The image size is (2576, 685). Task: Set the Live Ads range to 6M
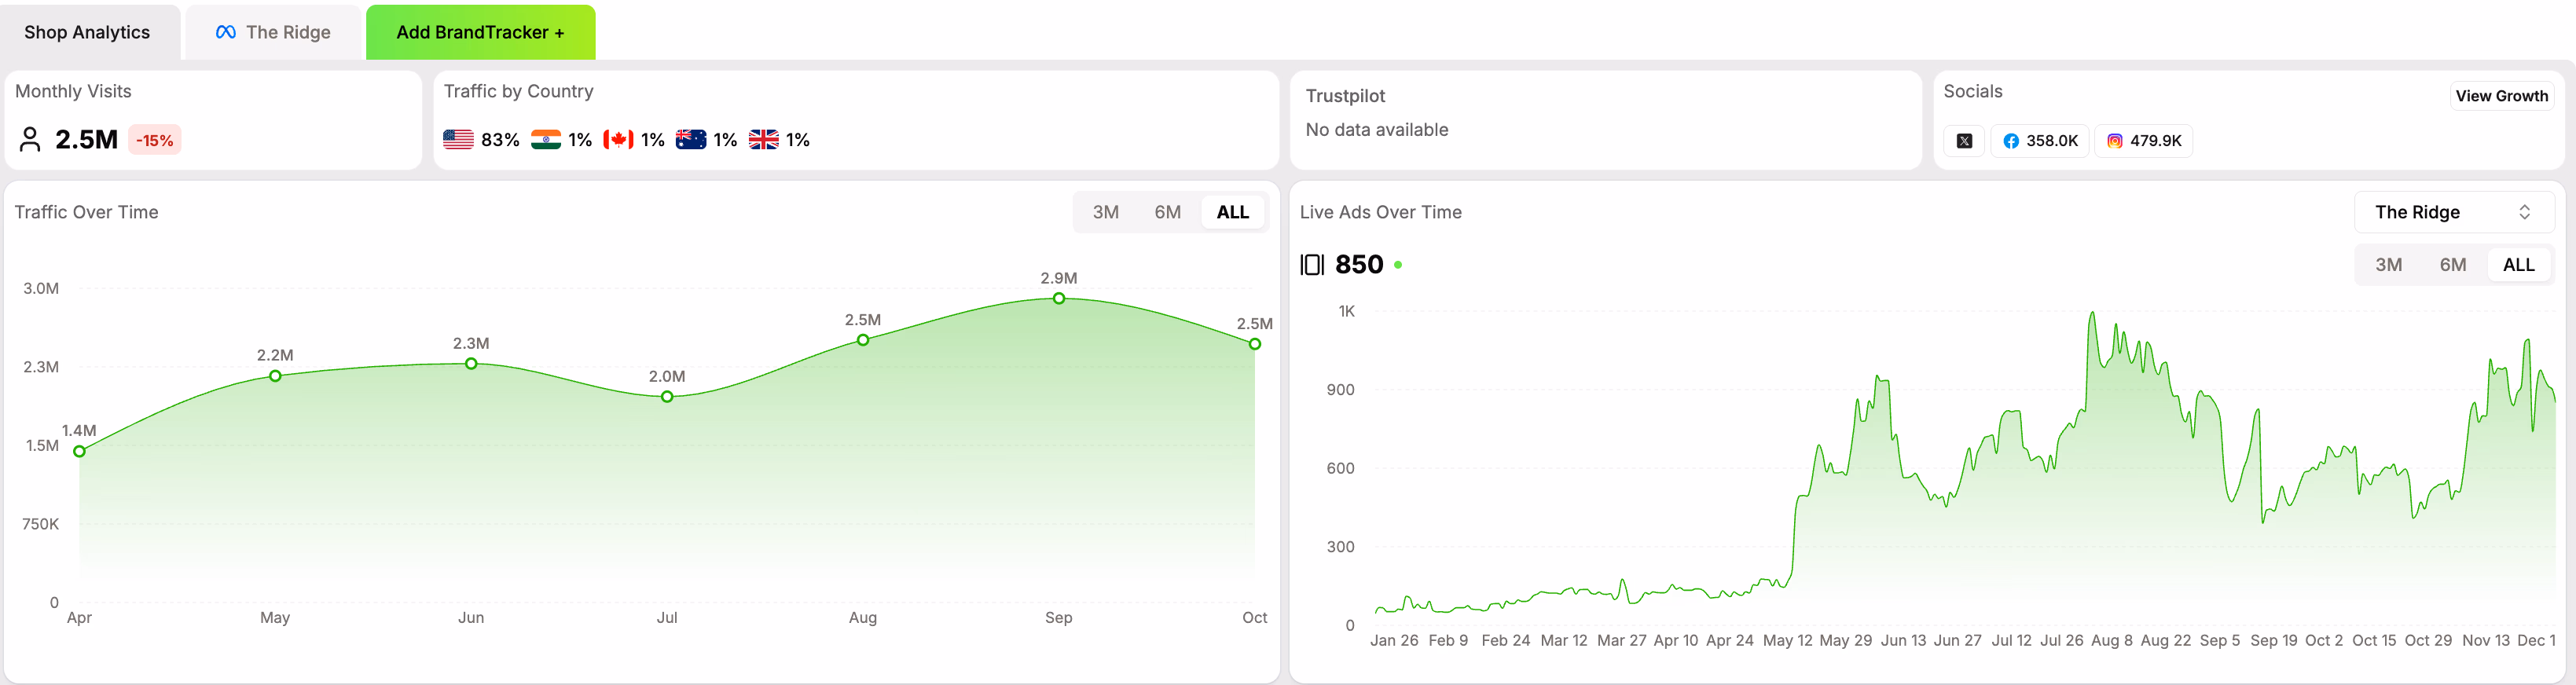2452,265
